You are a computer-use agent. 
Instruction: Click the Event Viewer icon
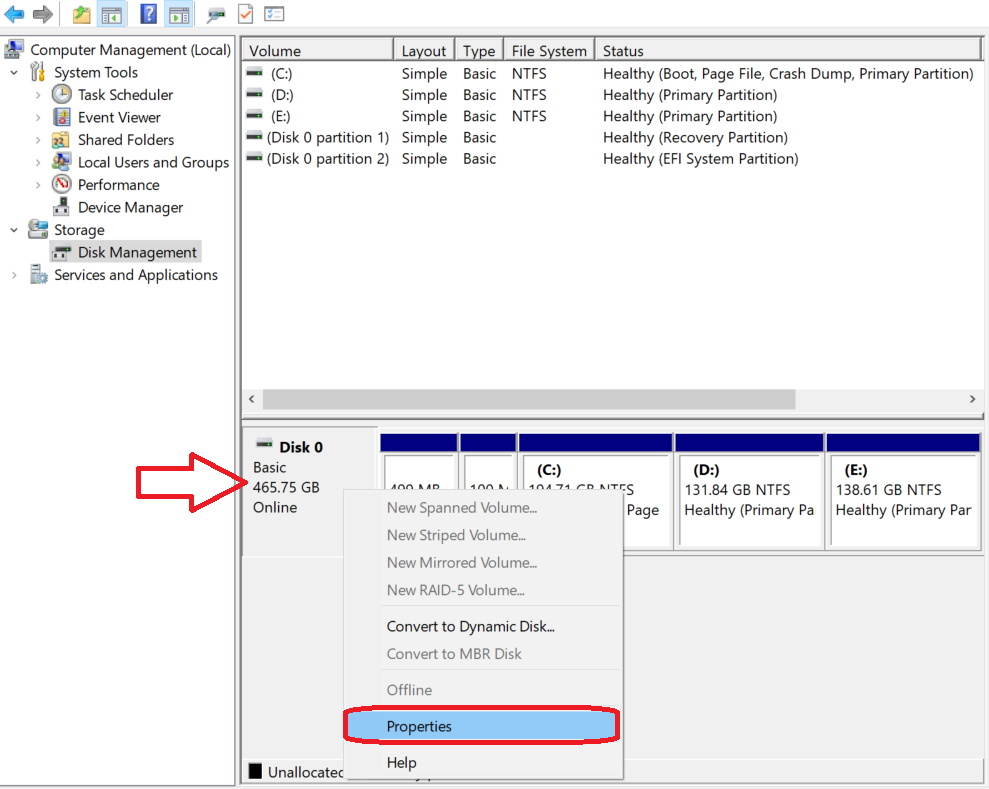pyautogui.click(x=61, y=117)
